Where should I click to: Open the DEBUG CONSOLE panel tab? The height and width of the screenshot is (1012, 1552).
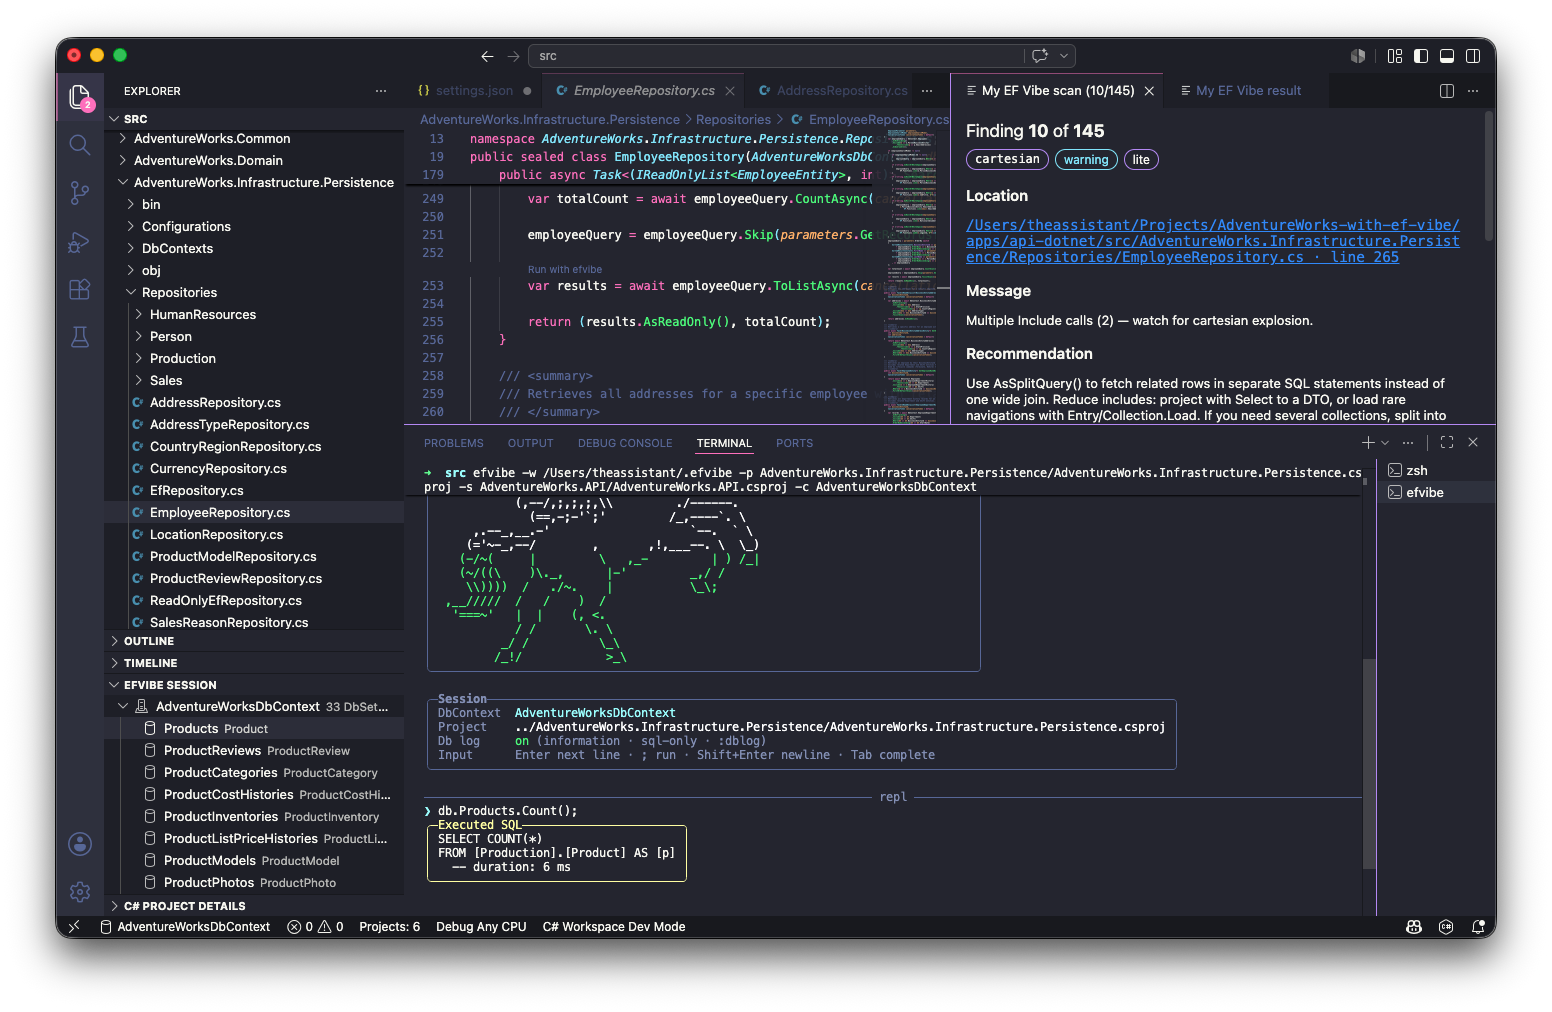point(625,443)
